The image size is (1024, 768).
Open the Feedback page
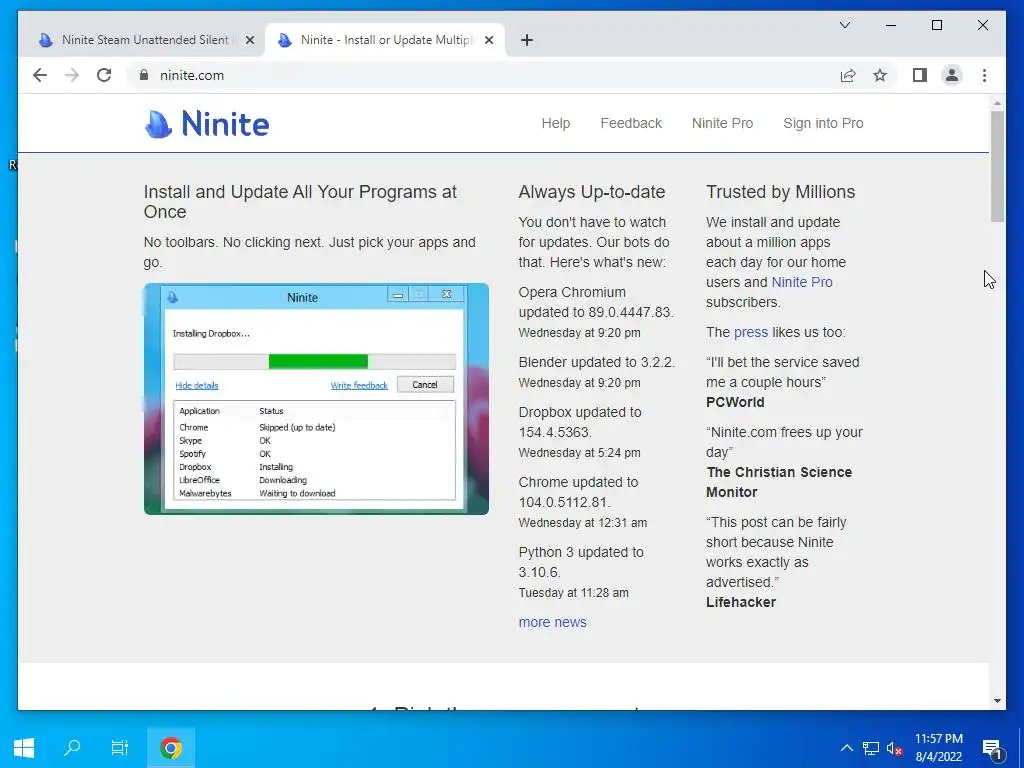(631, 123)
